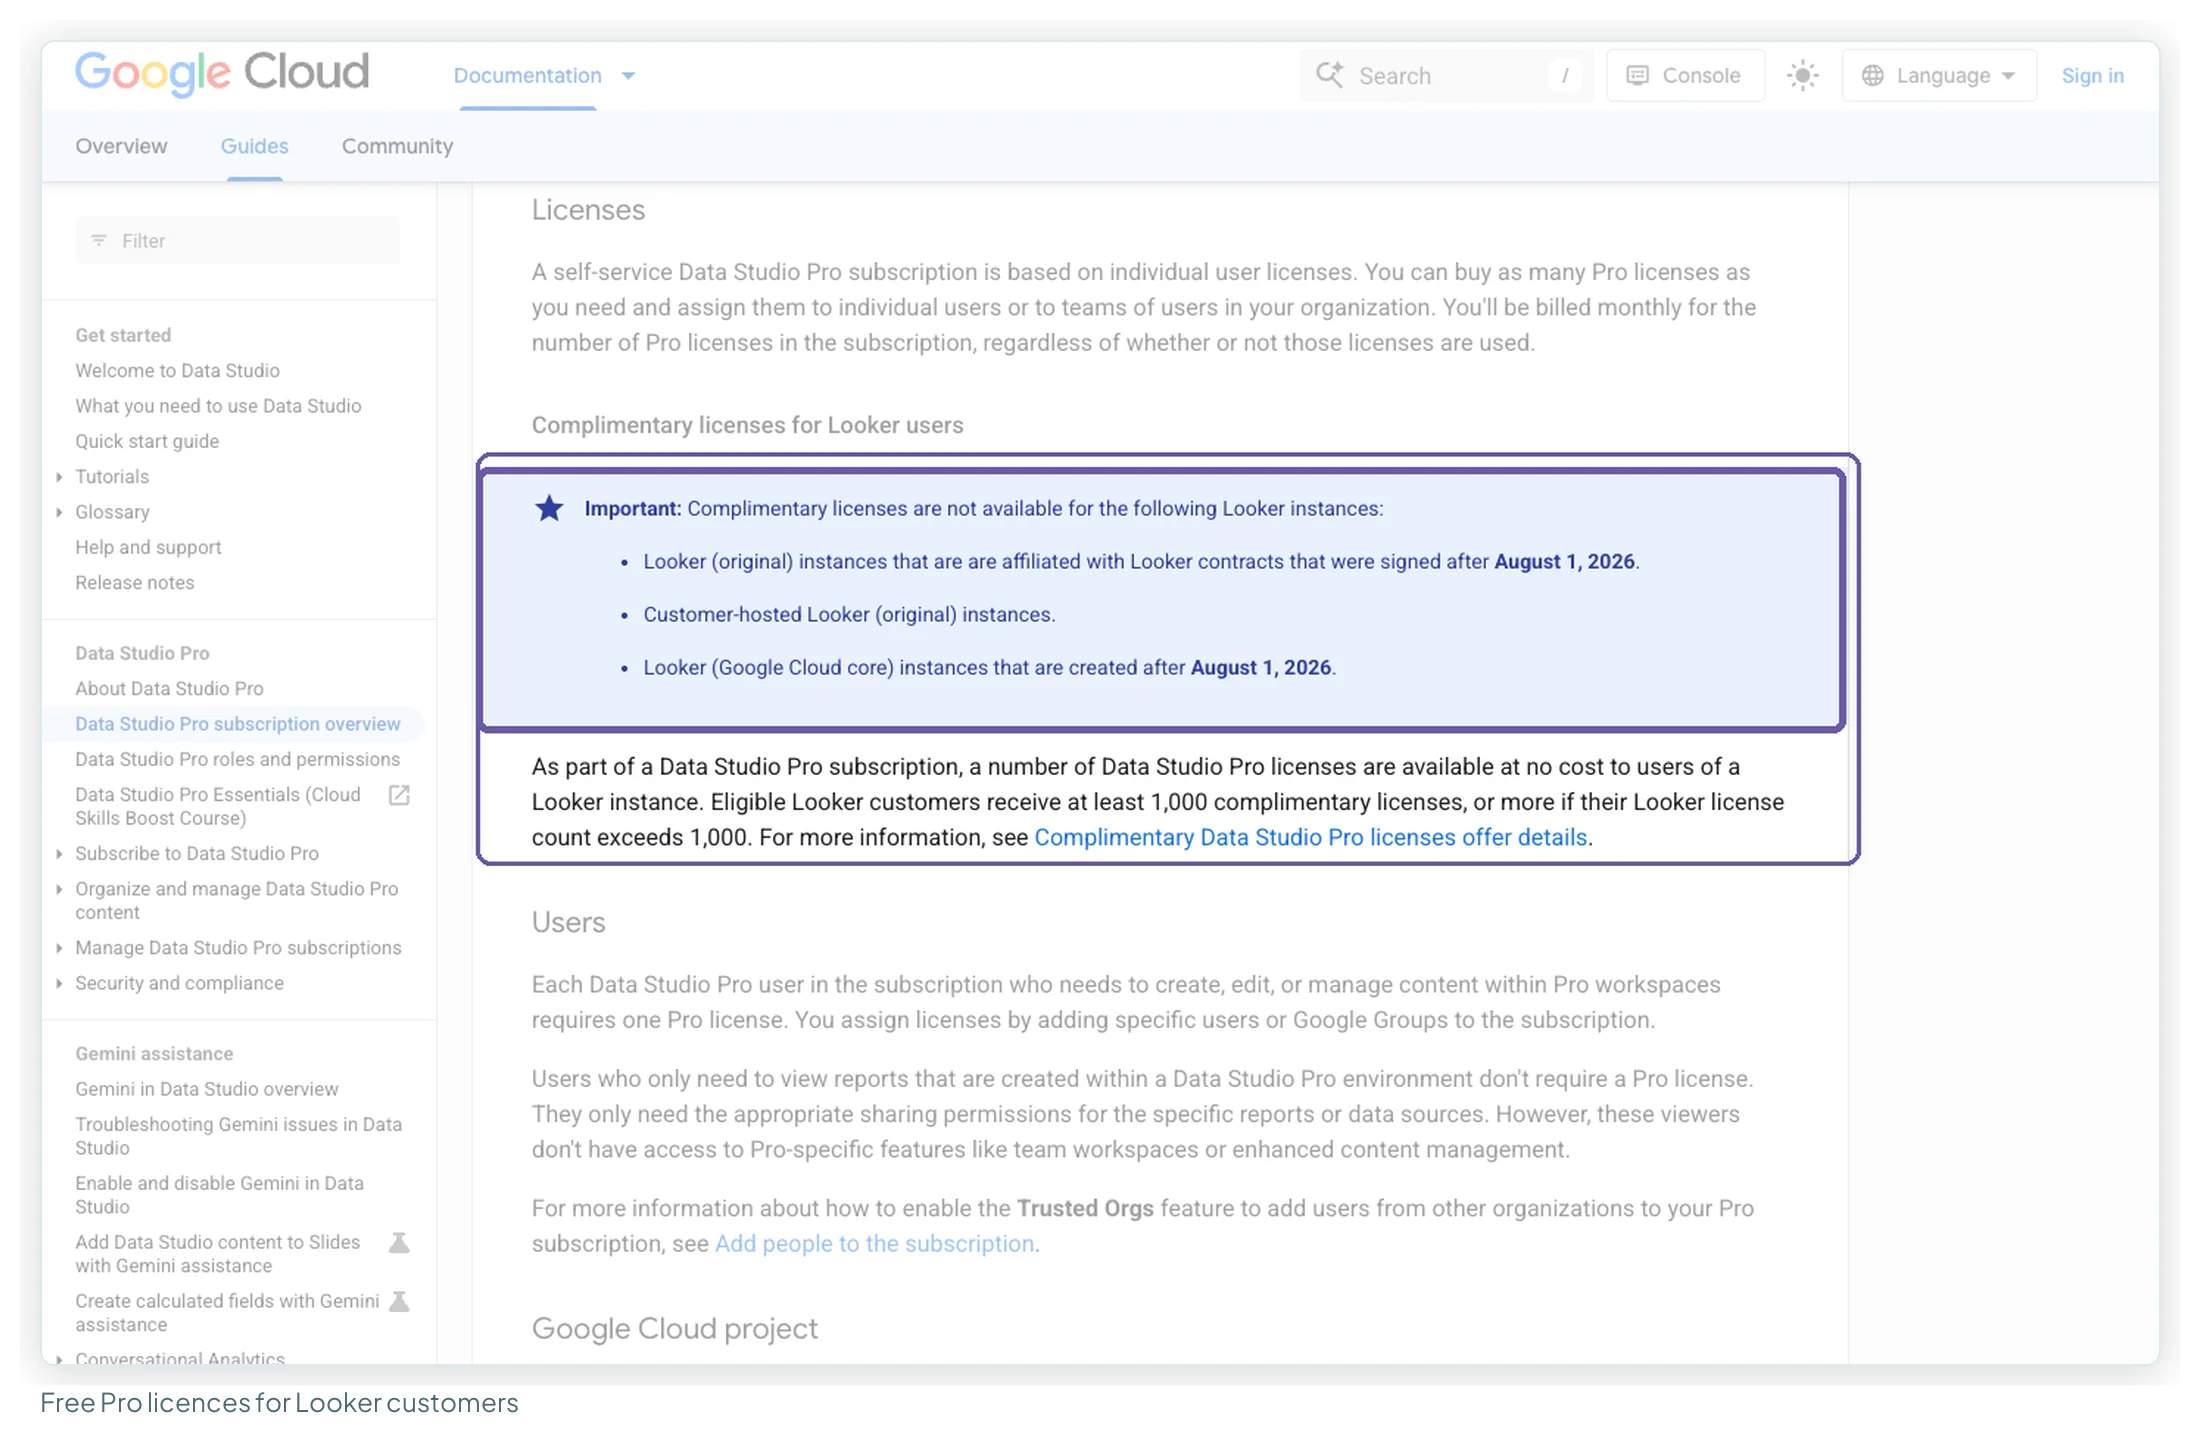Click the Sign in link

2092,76
